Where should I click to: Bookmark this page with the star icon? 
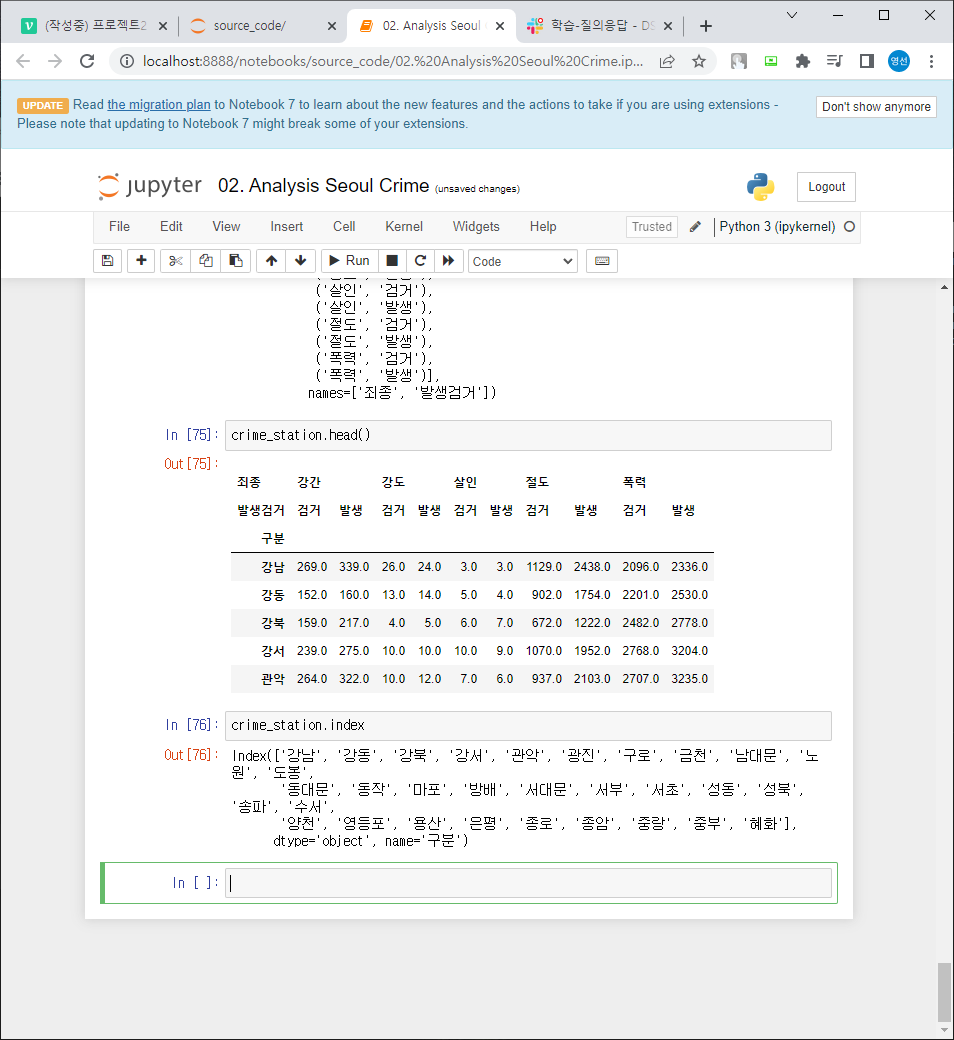(x=699, y=61)
